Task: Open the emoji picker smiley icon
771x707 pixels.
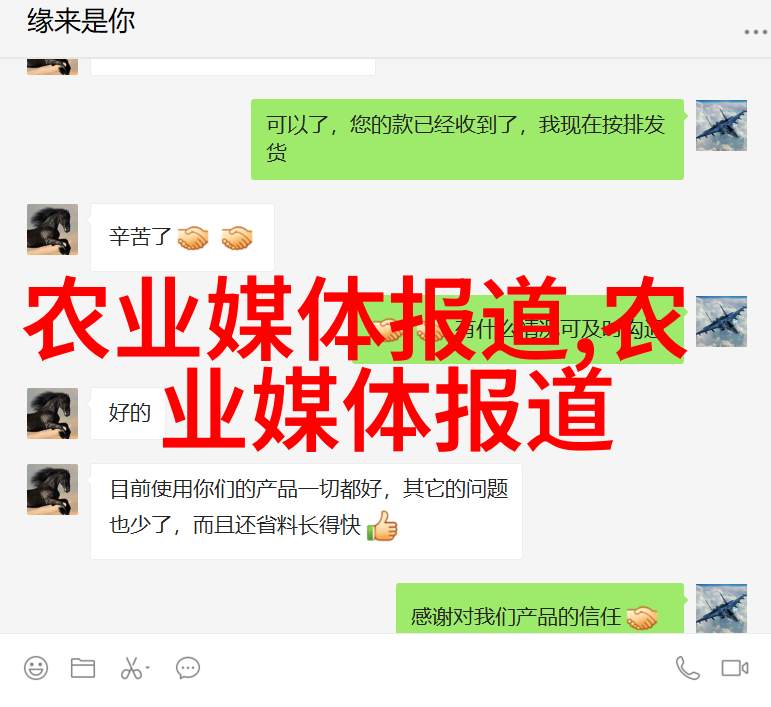Action: pyautogui.click(x=36, y=668)
